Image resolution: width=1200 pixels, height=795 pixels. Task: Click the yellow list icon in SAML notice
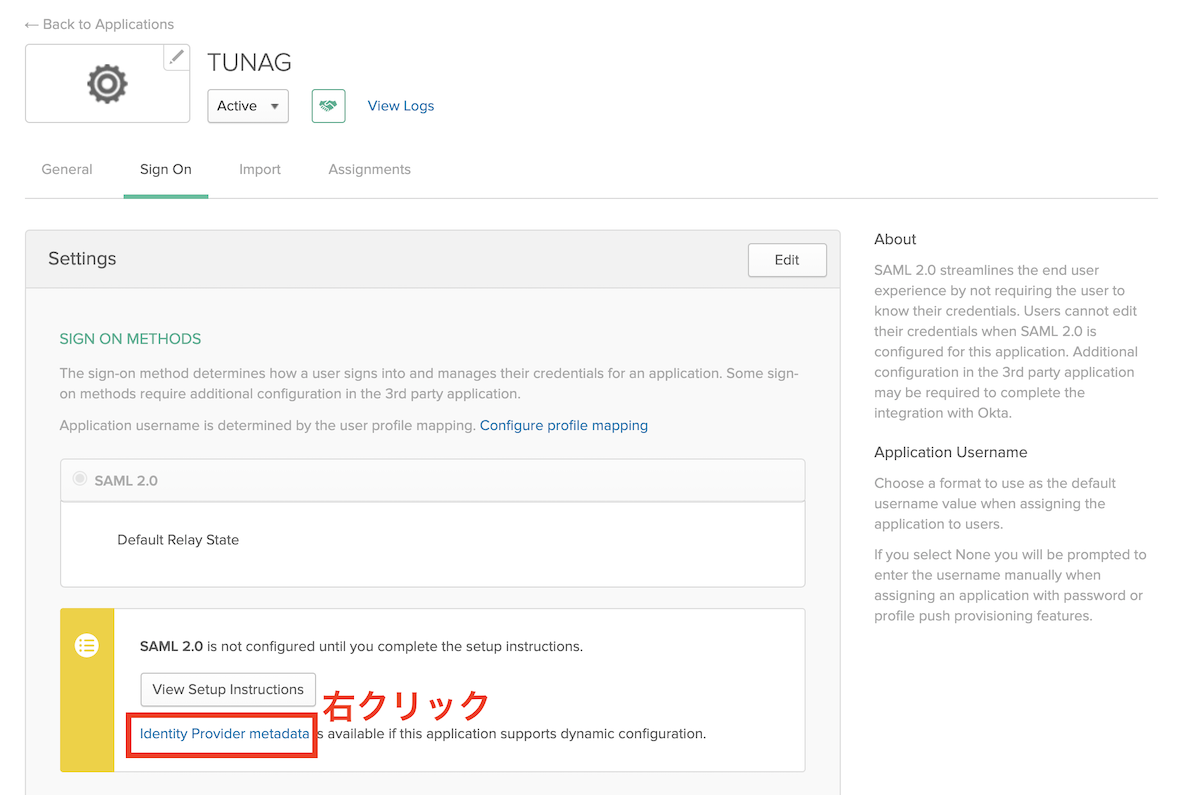click(87, 646)
